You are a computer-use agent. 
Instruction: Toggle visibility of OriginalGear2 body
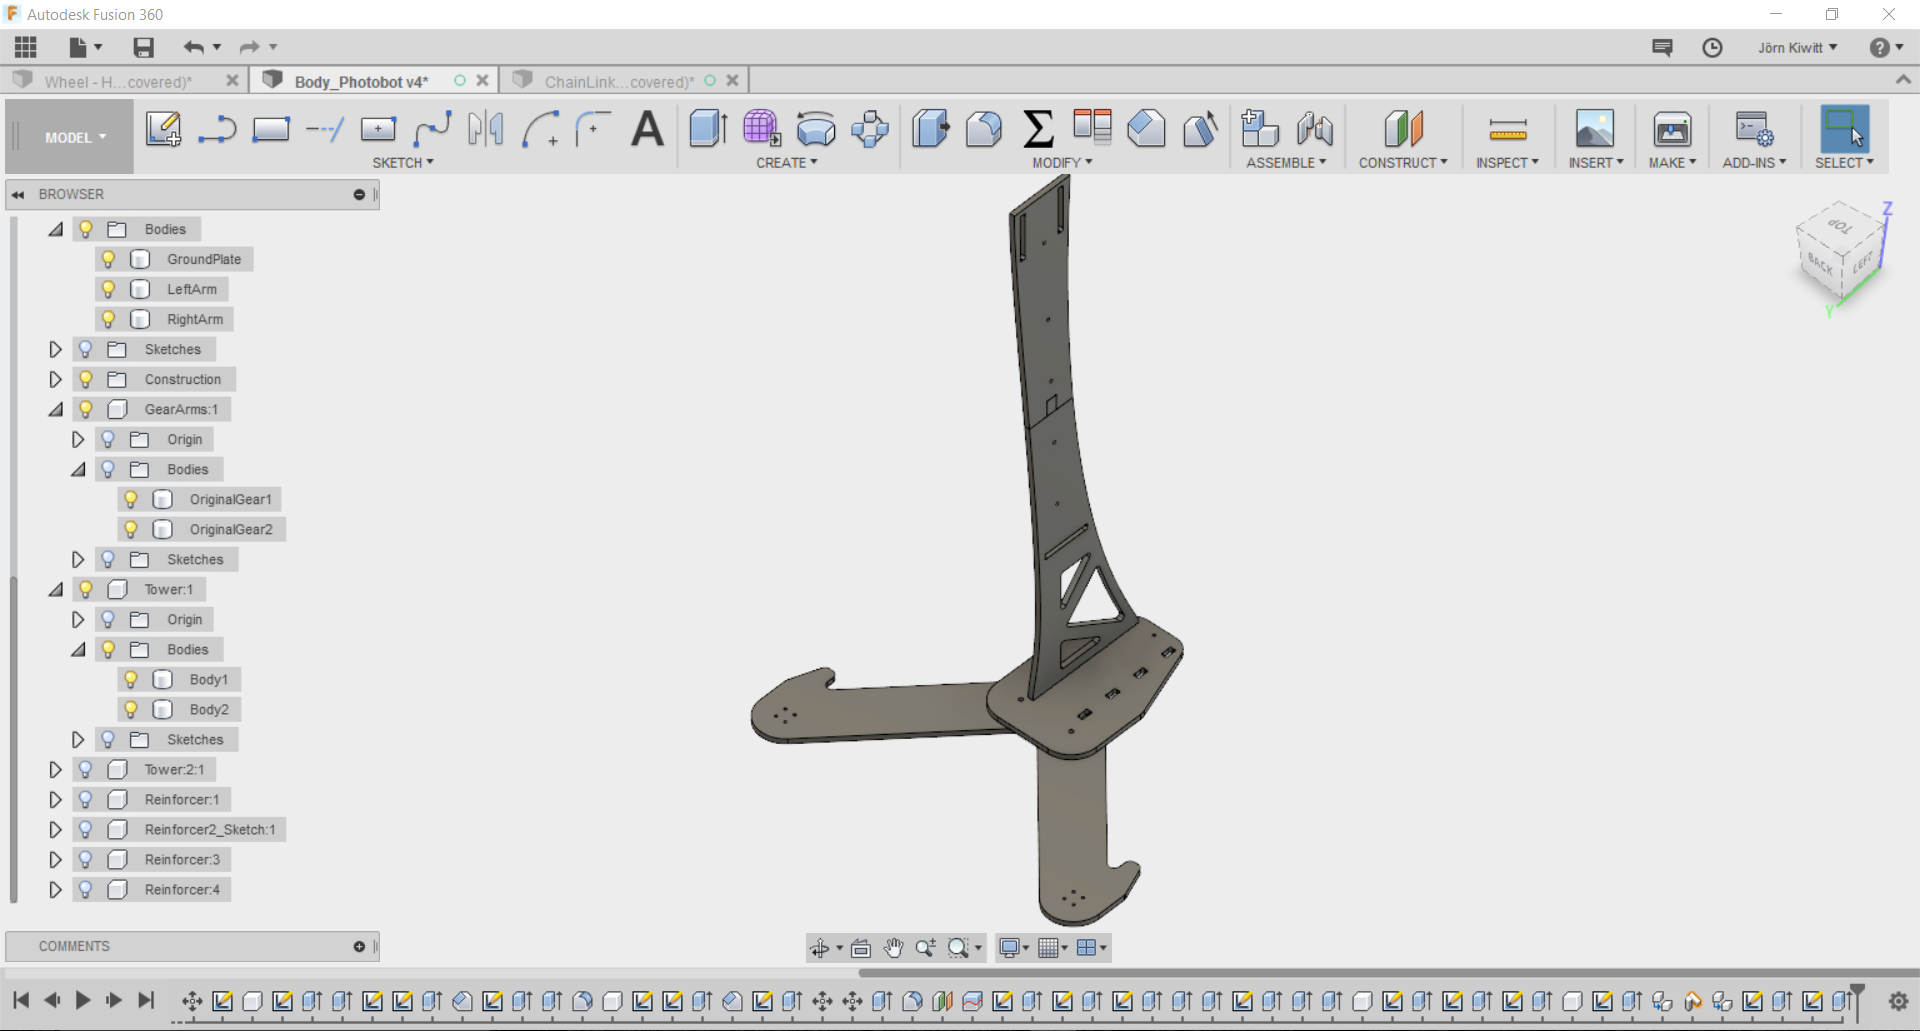(x=131, y=529)
